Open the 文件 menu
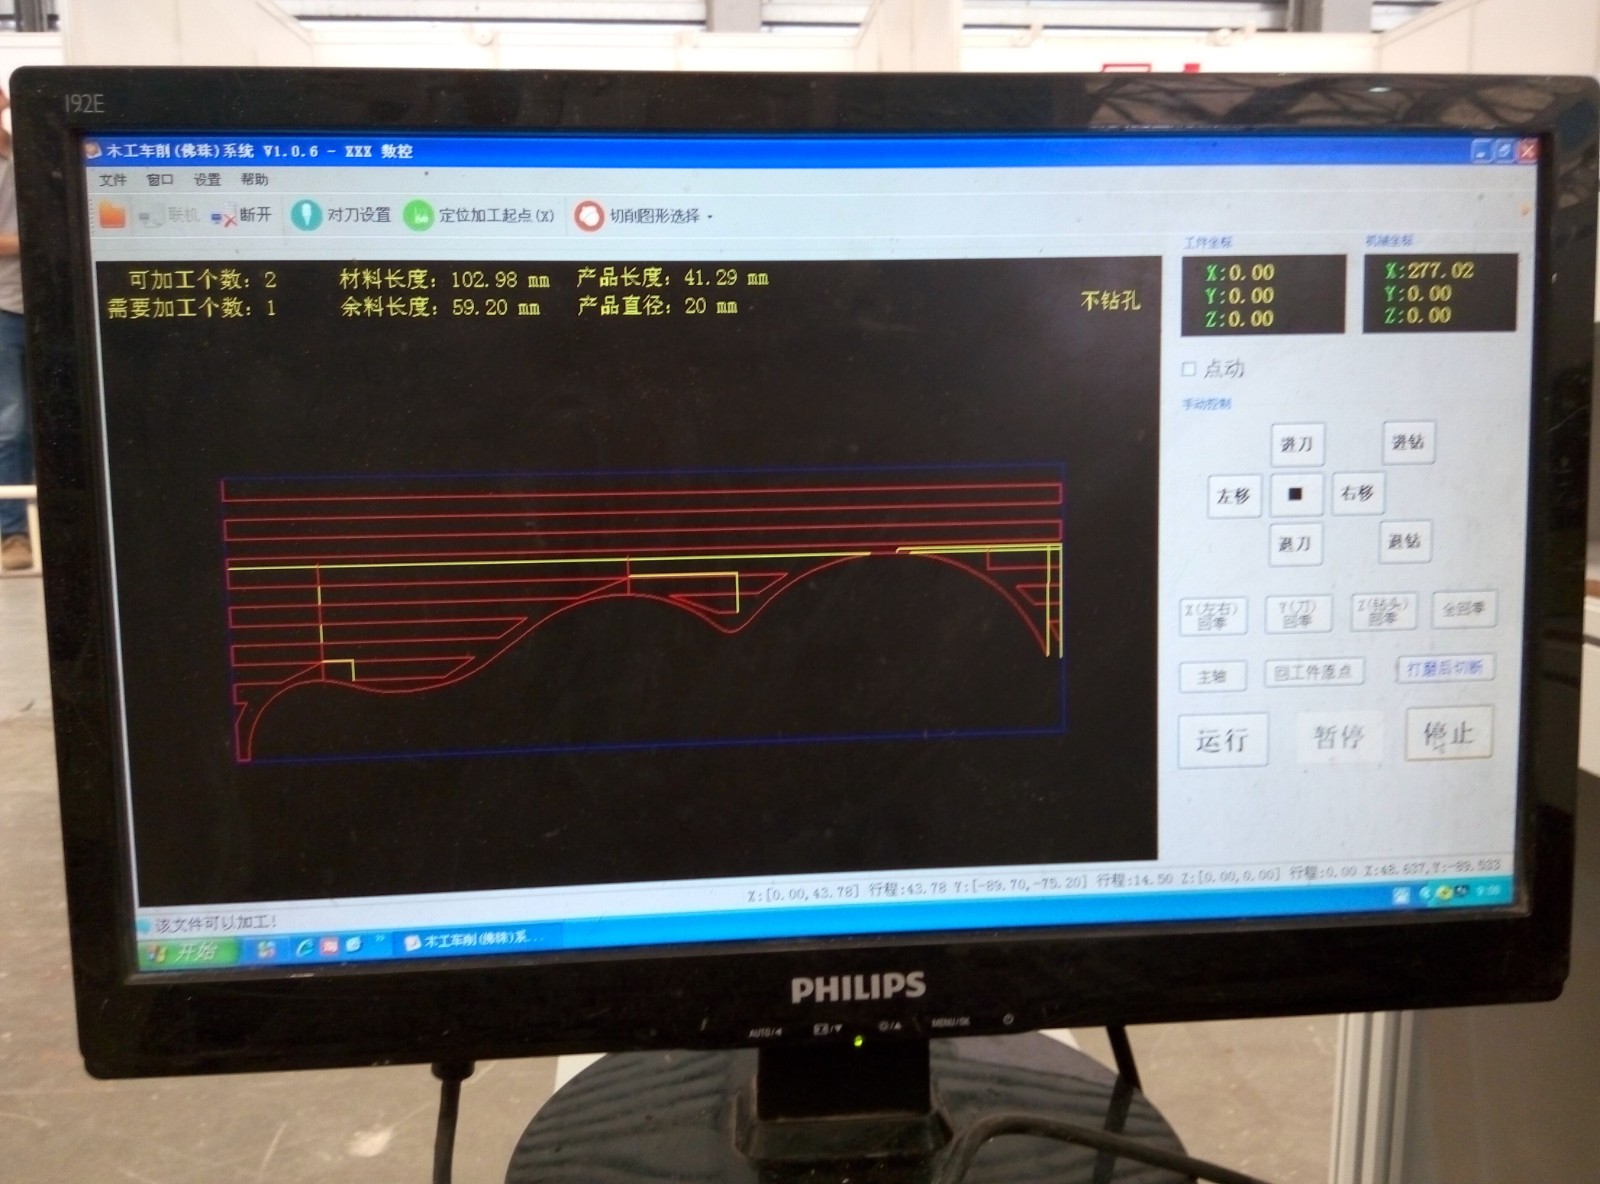 pos(113,180)
